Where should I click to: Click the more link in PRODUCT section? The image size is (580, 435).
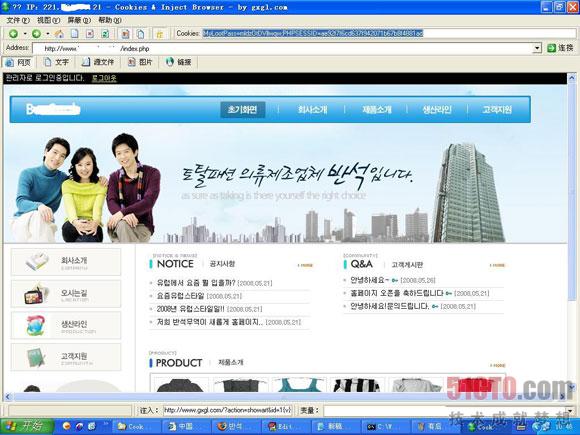tap(498, 365)
